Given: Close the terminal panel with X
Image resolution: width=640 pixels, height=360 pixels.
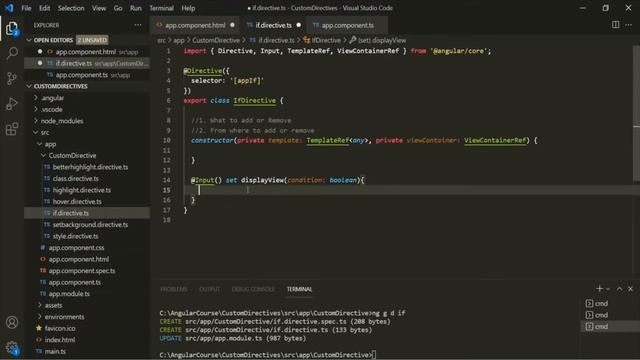Looking at the screenshot, I should point(631,289).
